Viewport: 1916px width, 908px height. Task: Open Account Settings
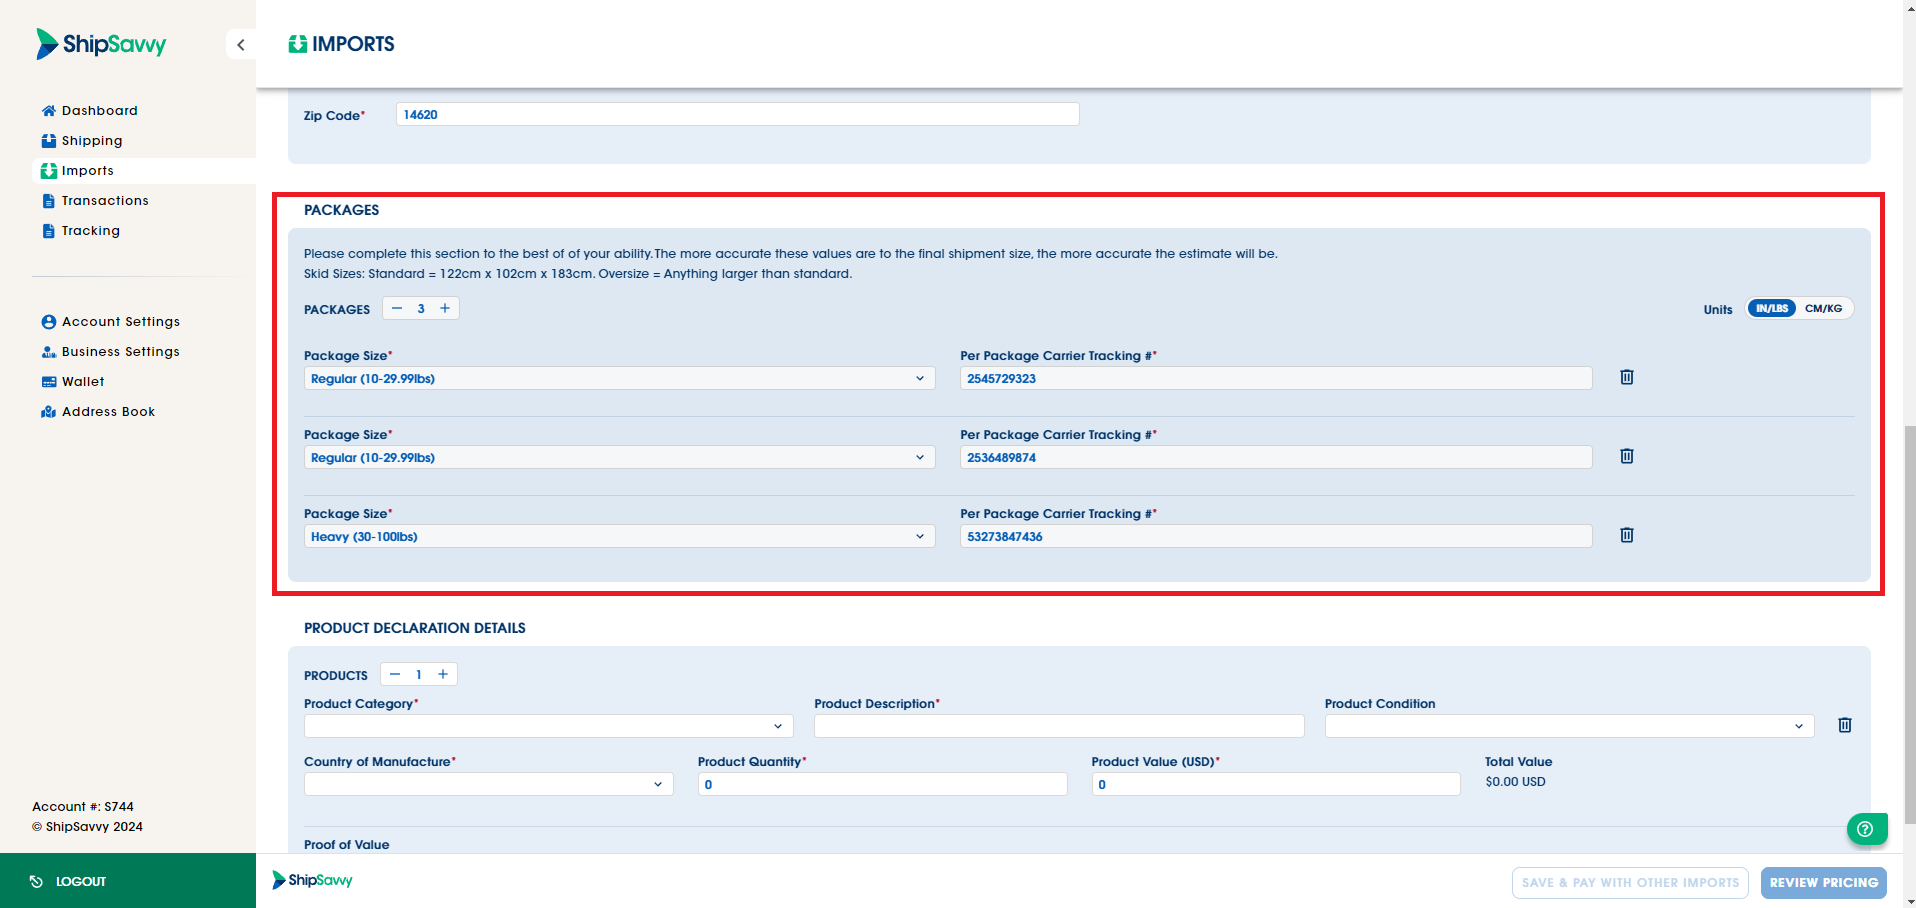[121, 322]
